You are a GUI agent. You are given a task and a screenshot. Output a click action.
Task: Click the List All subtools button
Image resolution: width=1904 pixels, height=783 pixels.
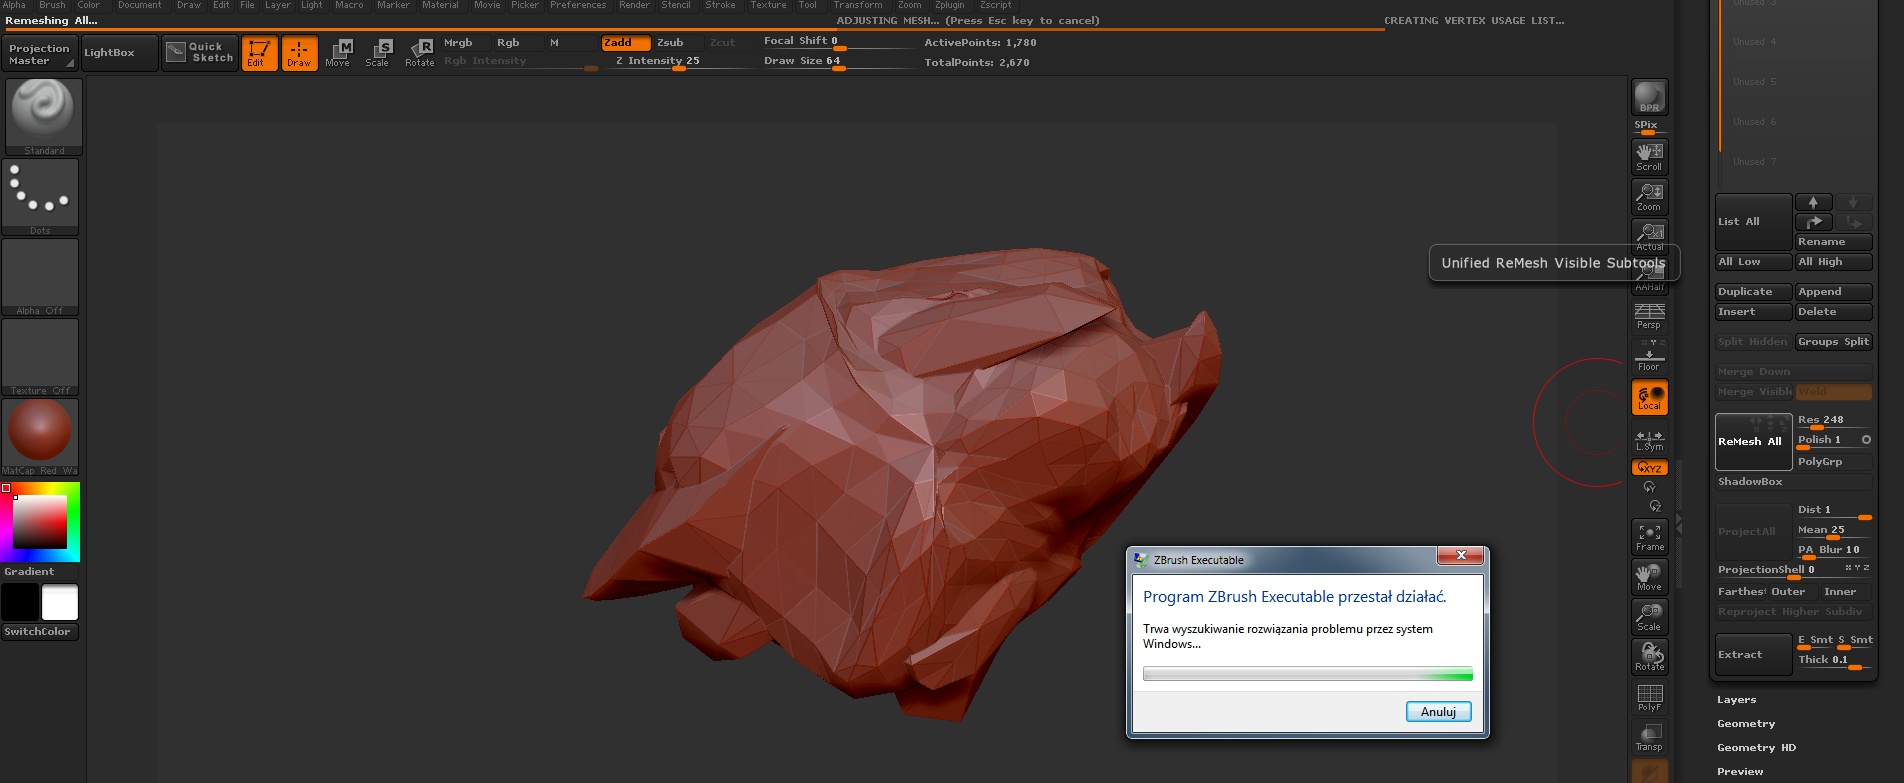pyautogui.click(x=1753, y=222)
